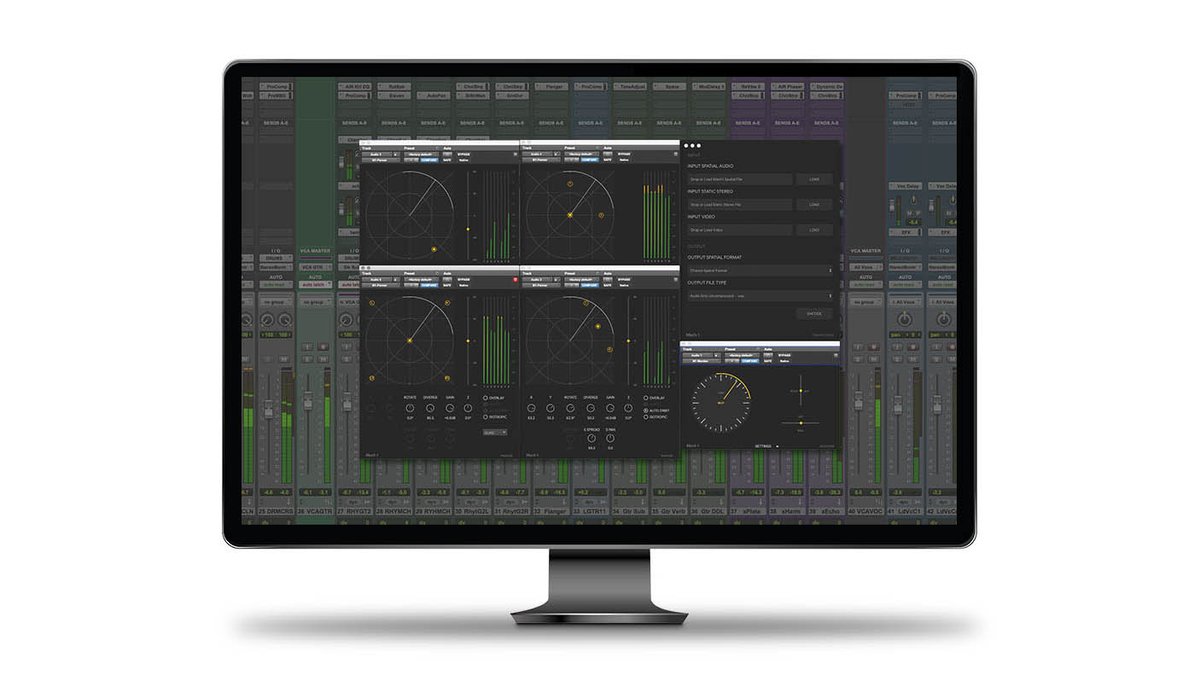Click the vertical slider handle in upper-left panner
The width and height of the screenshot is (1200, 675).
[468, 229]
